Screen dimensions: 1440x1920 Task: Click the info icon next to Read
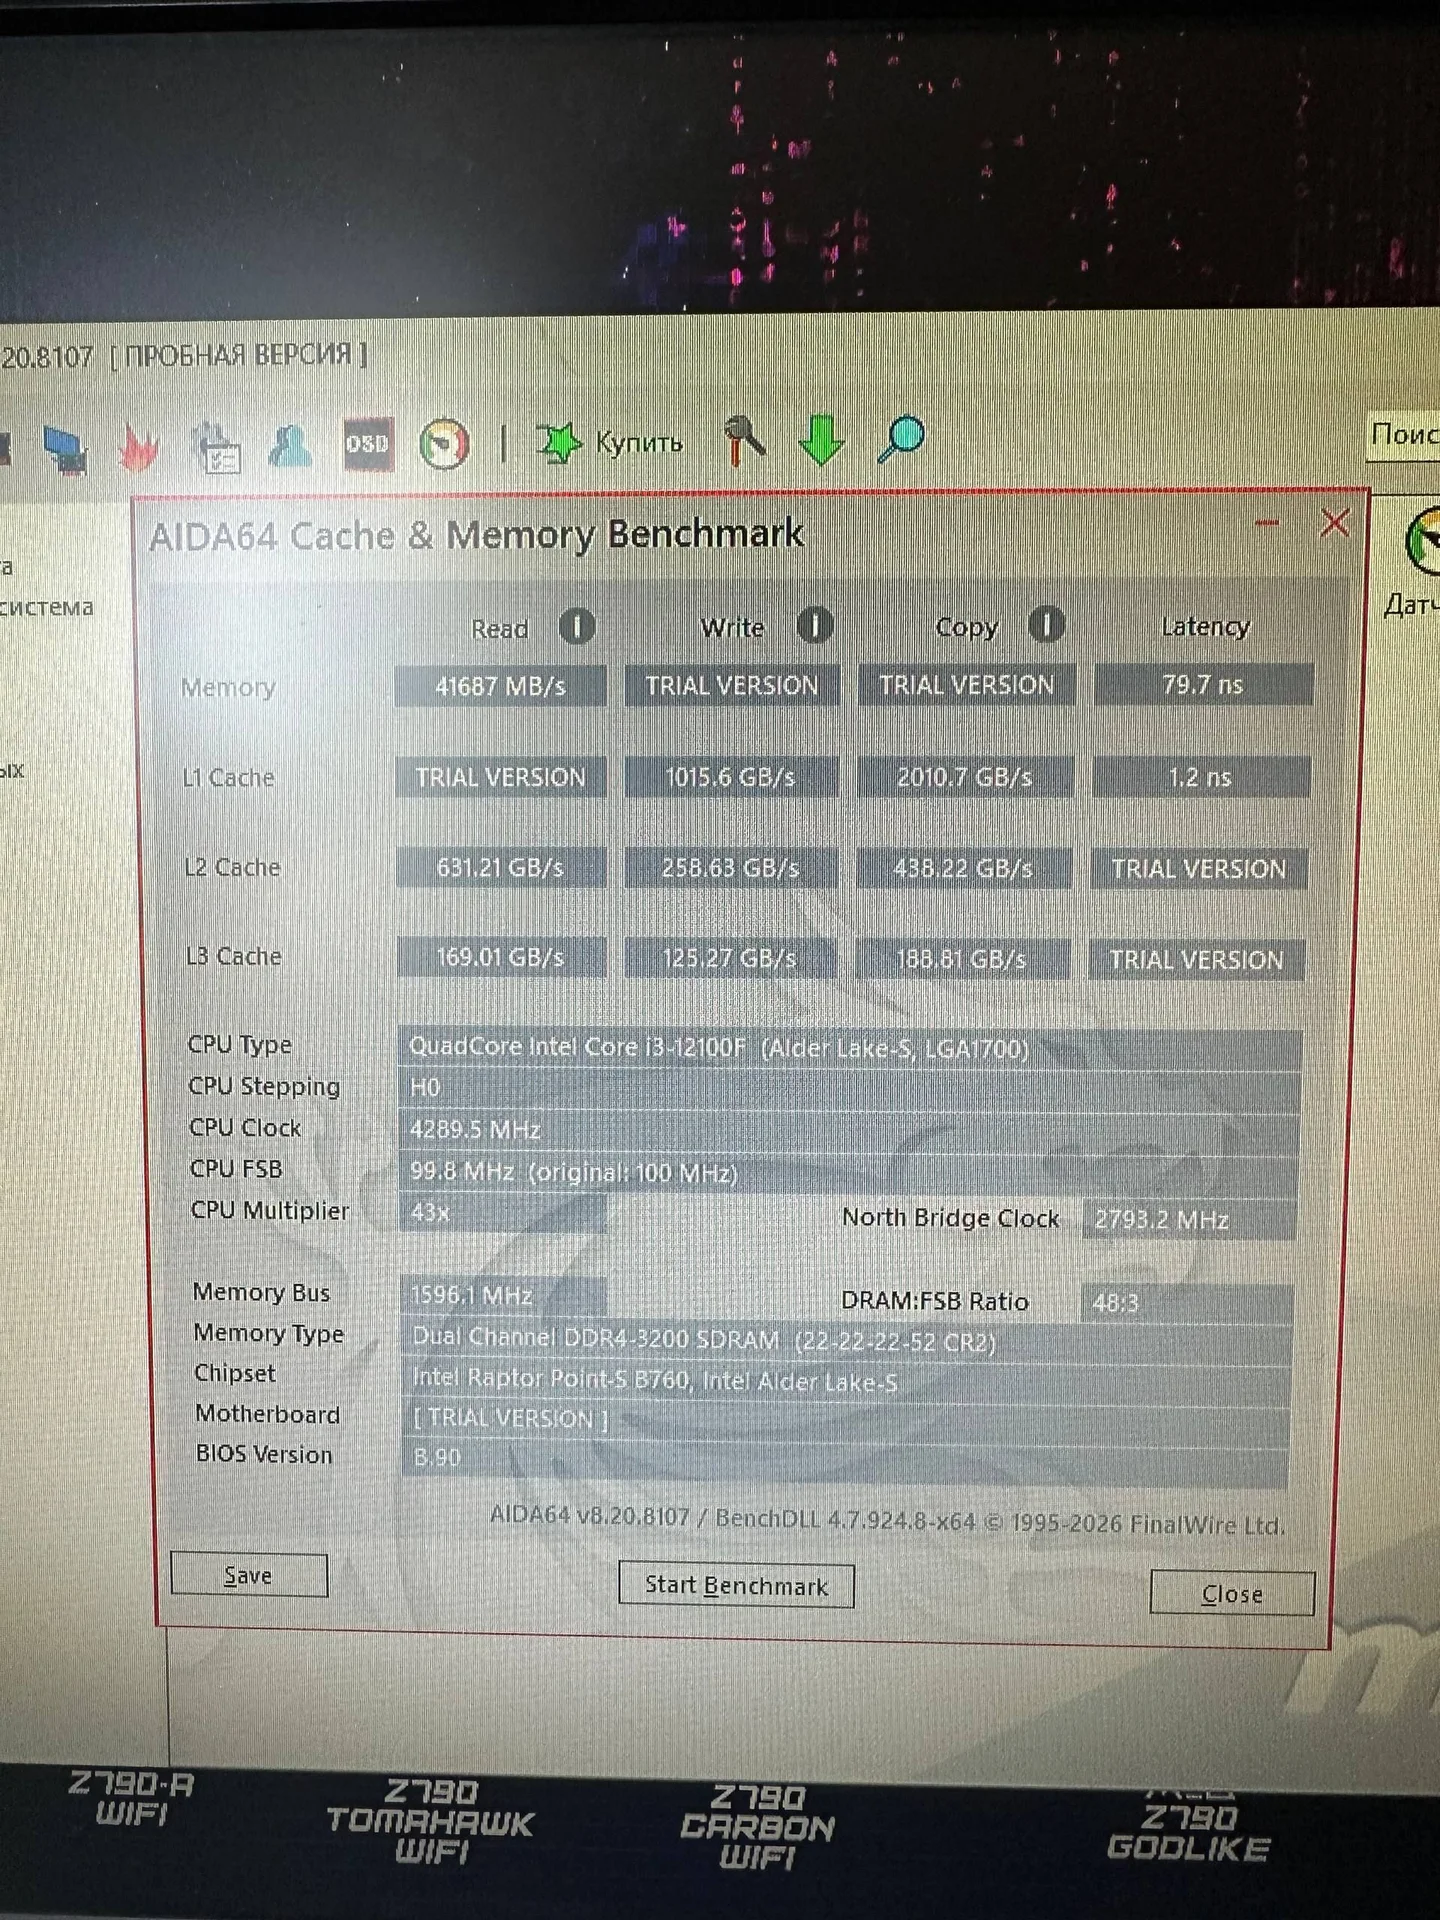point(577,627)
